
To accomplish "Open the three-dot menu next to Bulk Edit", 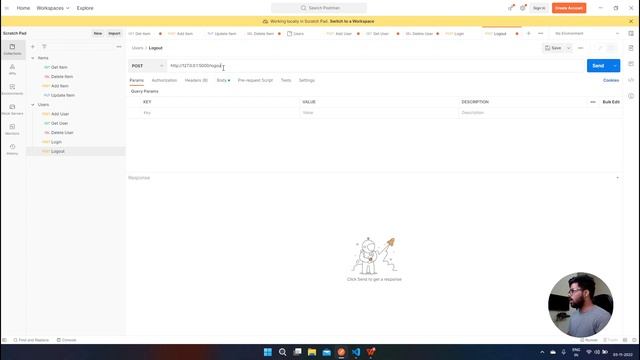I will [593, 102].
